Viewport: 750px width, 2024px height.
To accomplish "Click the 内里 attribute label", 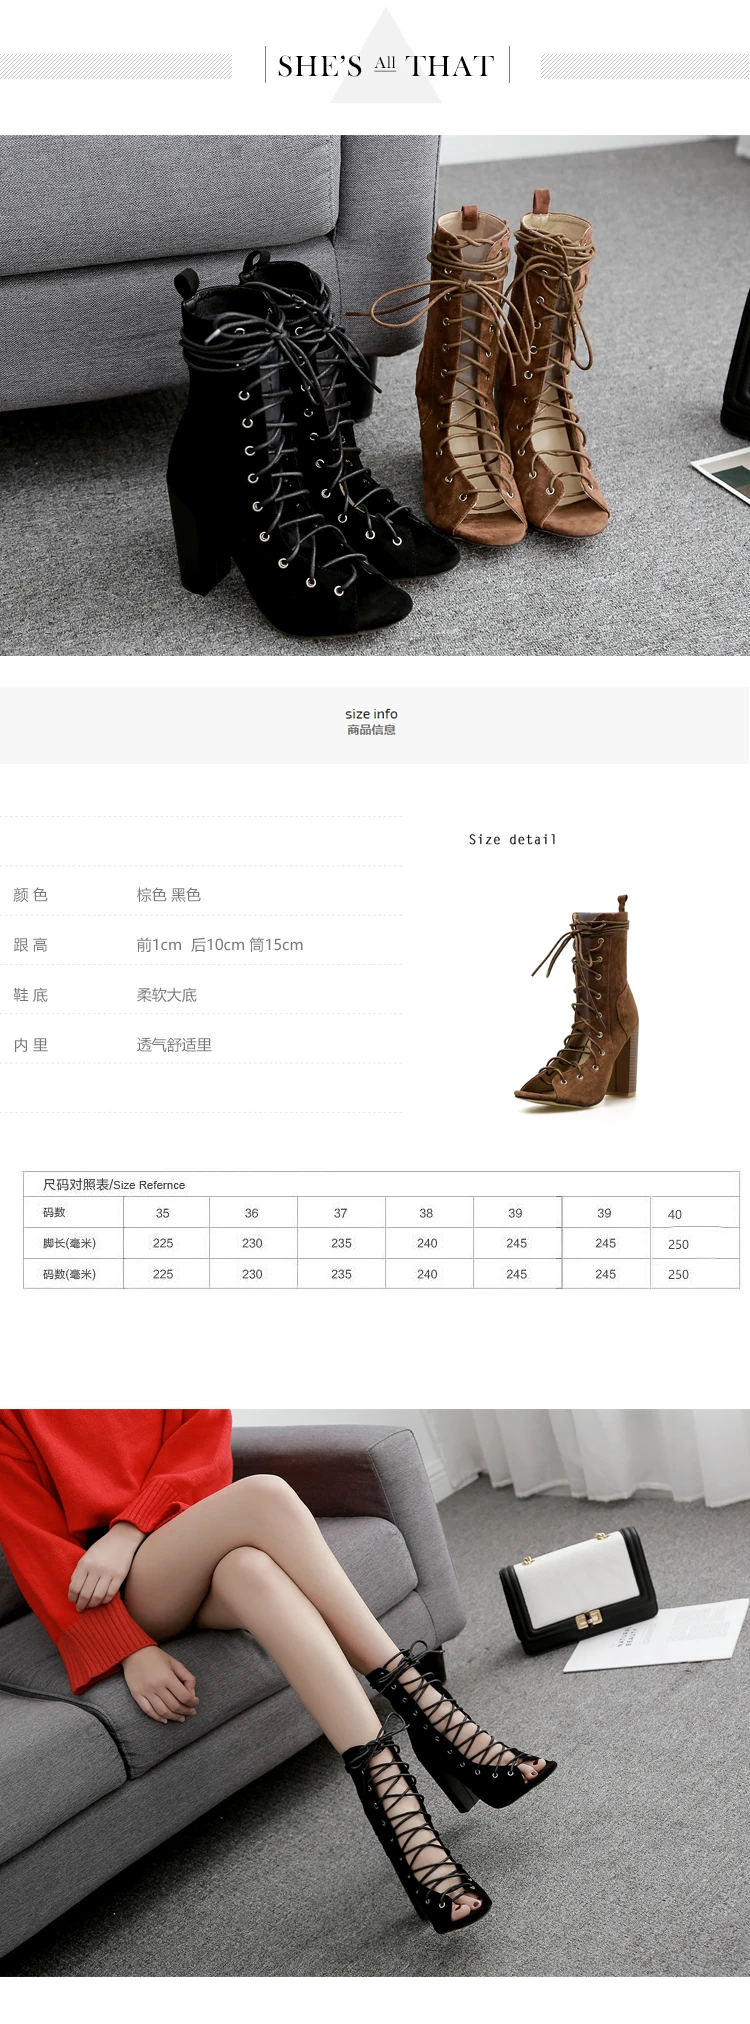I will [x=30, y=1045].
